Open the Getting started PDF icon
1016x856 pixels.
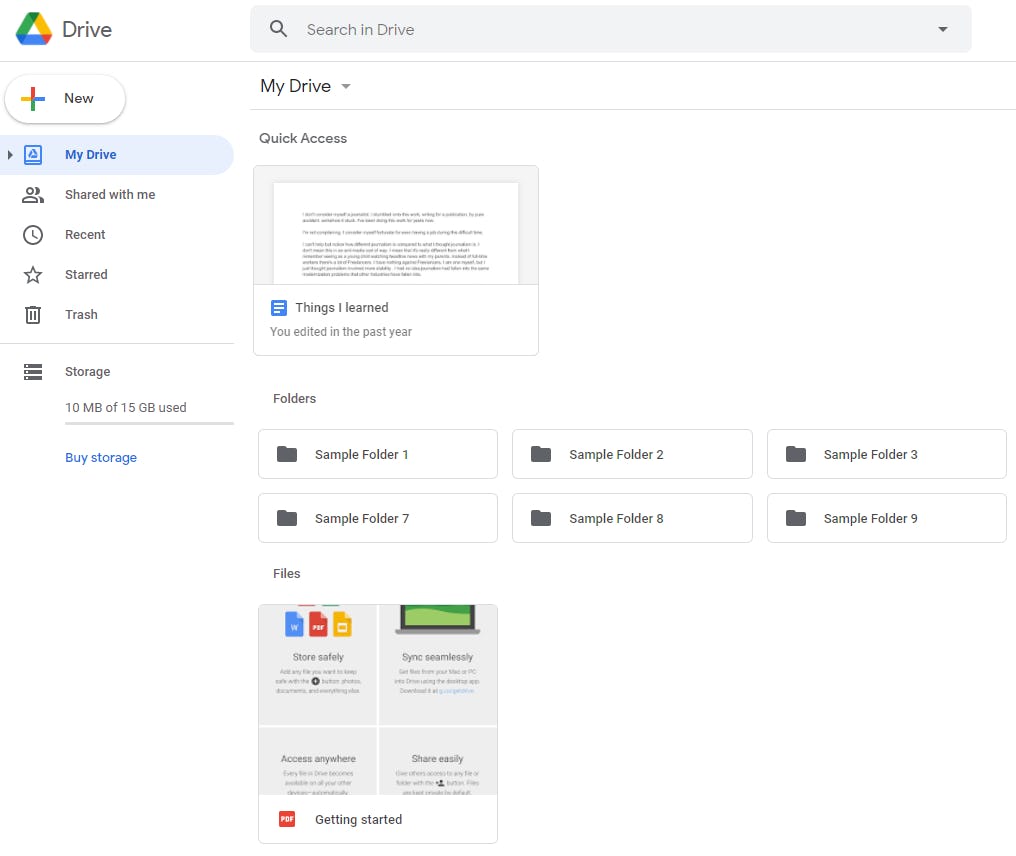286,819
